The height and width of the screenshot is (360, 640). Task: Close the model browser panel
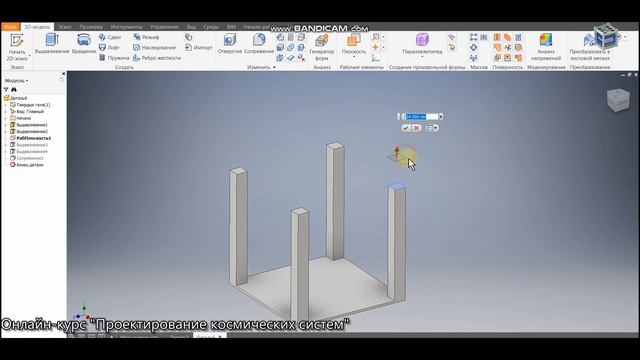(x=63, y=74)
